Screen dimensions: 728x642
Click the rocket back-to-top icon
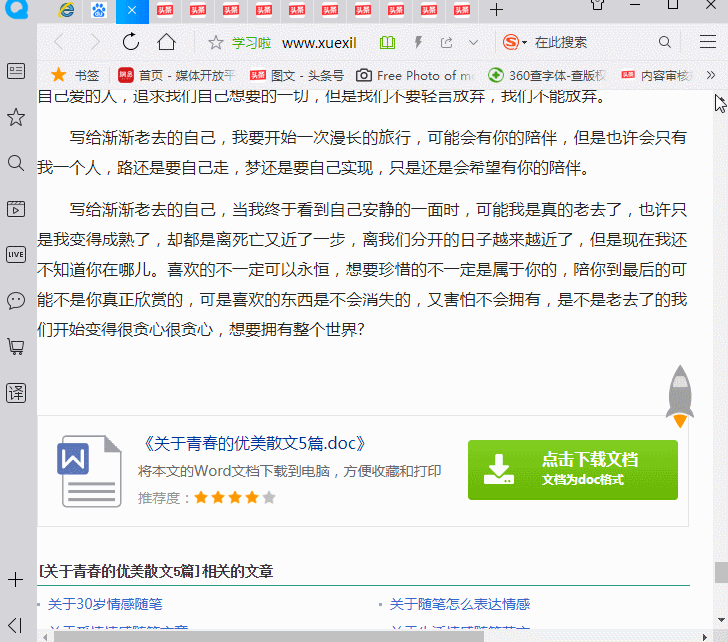tap(680, 396)
